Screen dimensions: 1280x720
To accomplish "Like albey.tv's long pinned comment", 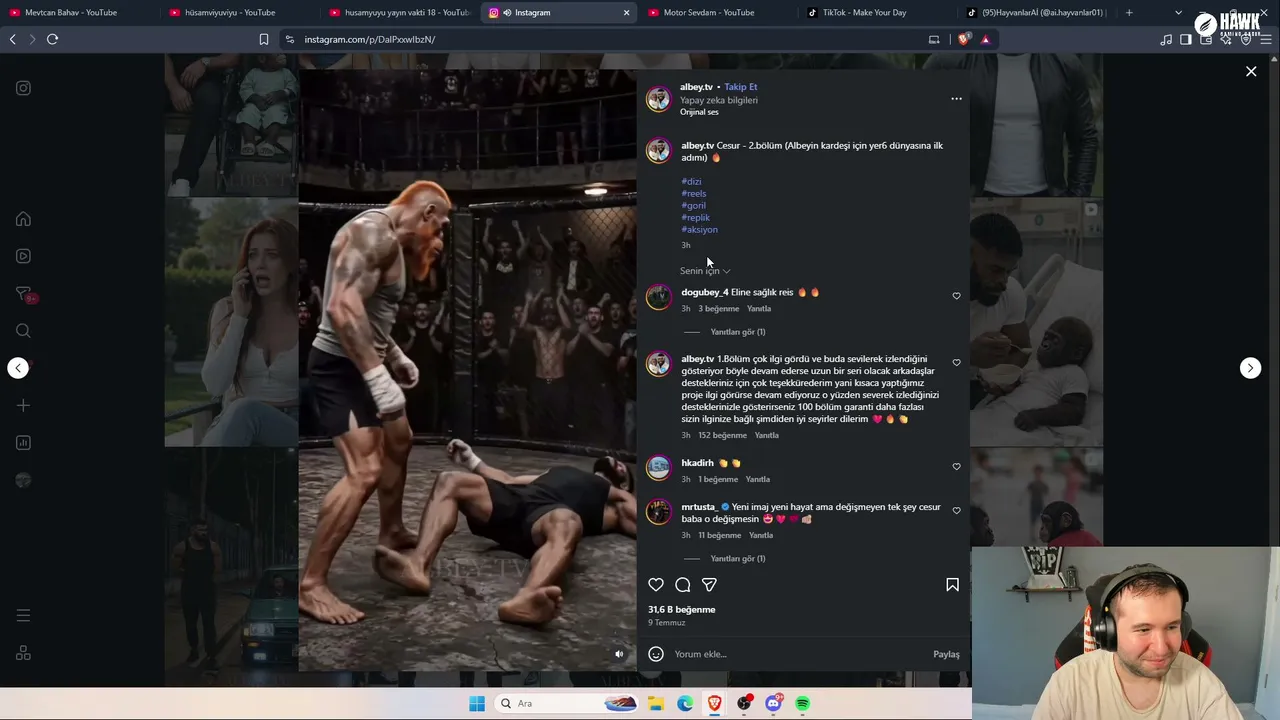I will click(956, 363).
